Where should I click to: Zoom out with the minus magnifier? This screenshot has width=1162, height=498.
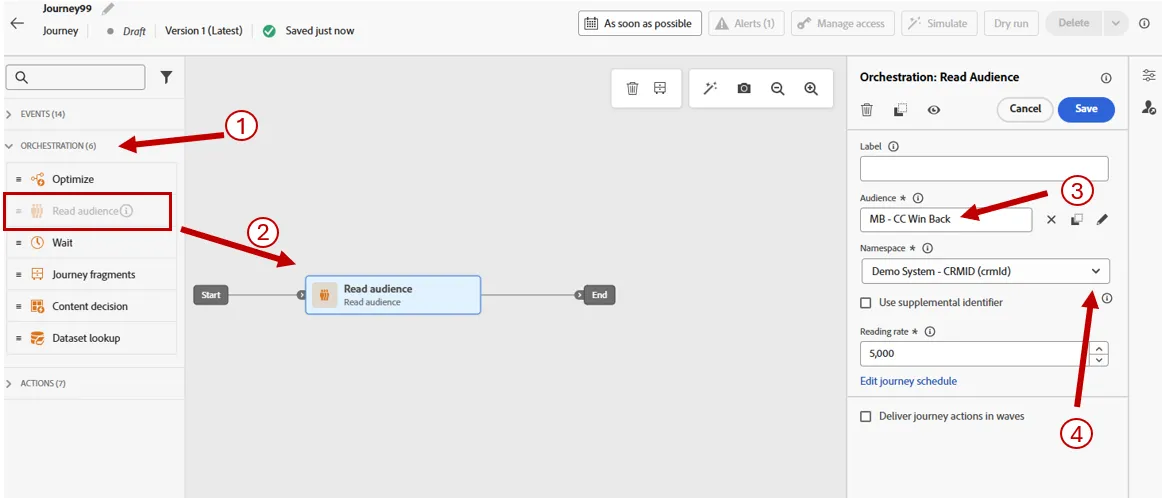click(777, 88)
